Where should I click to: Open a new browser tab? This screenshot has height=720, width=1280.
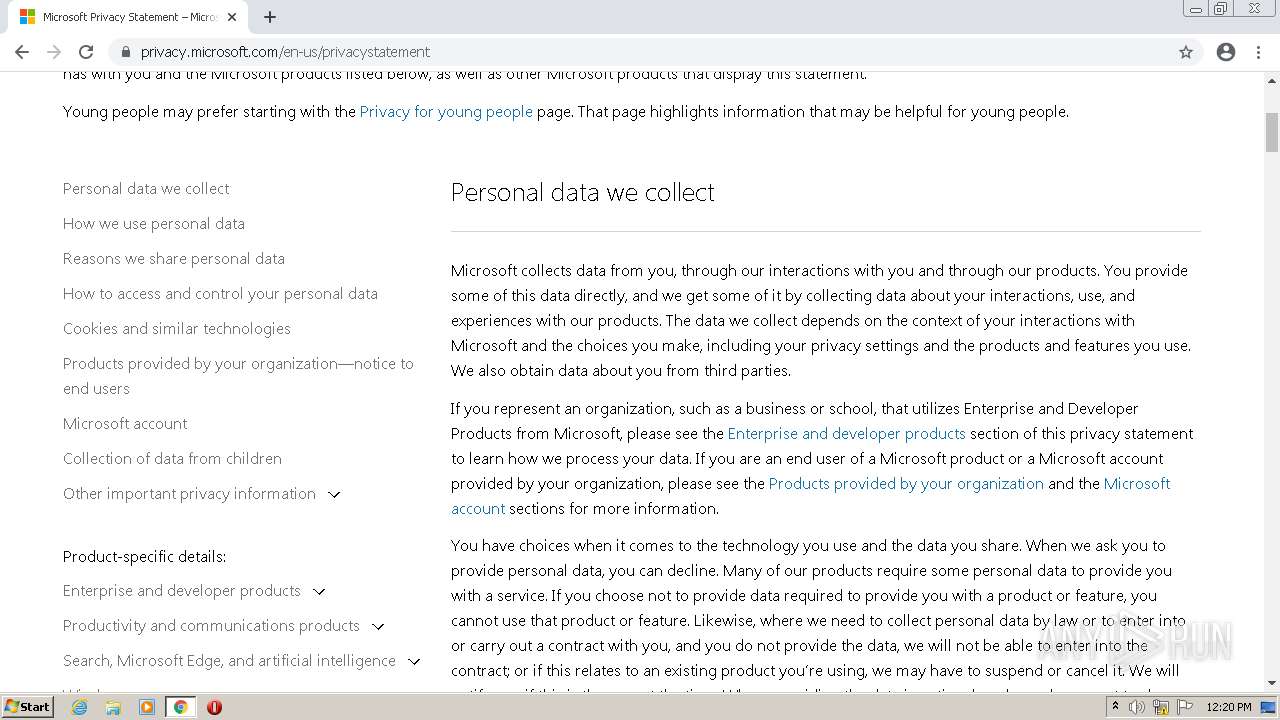point(270,17)
